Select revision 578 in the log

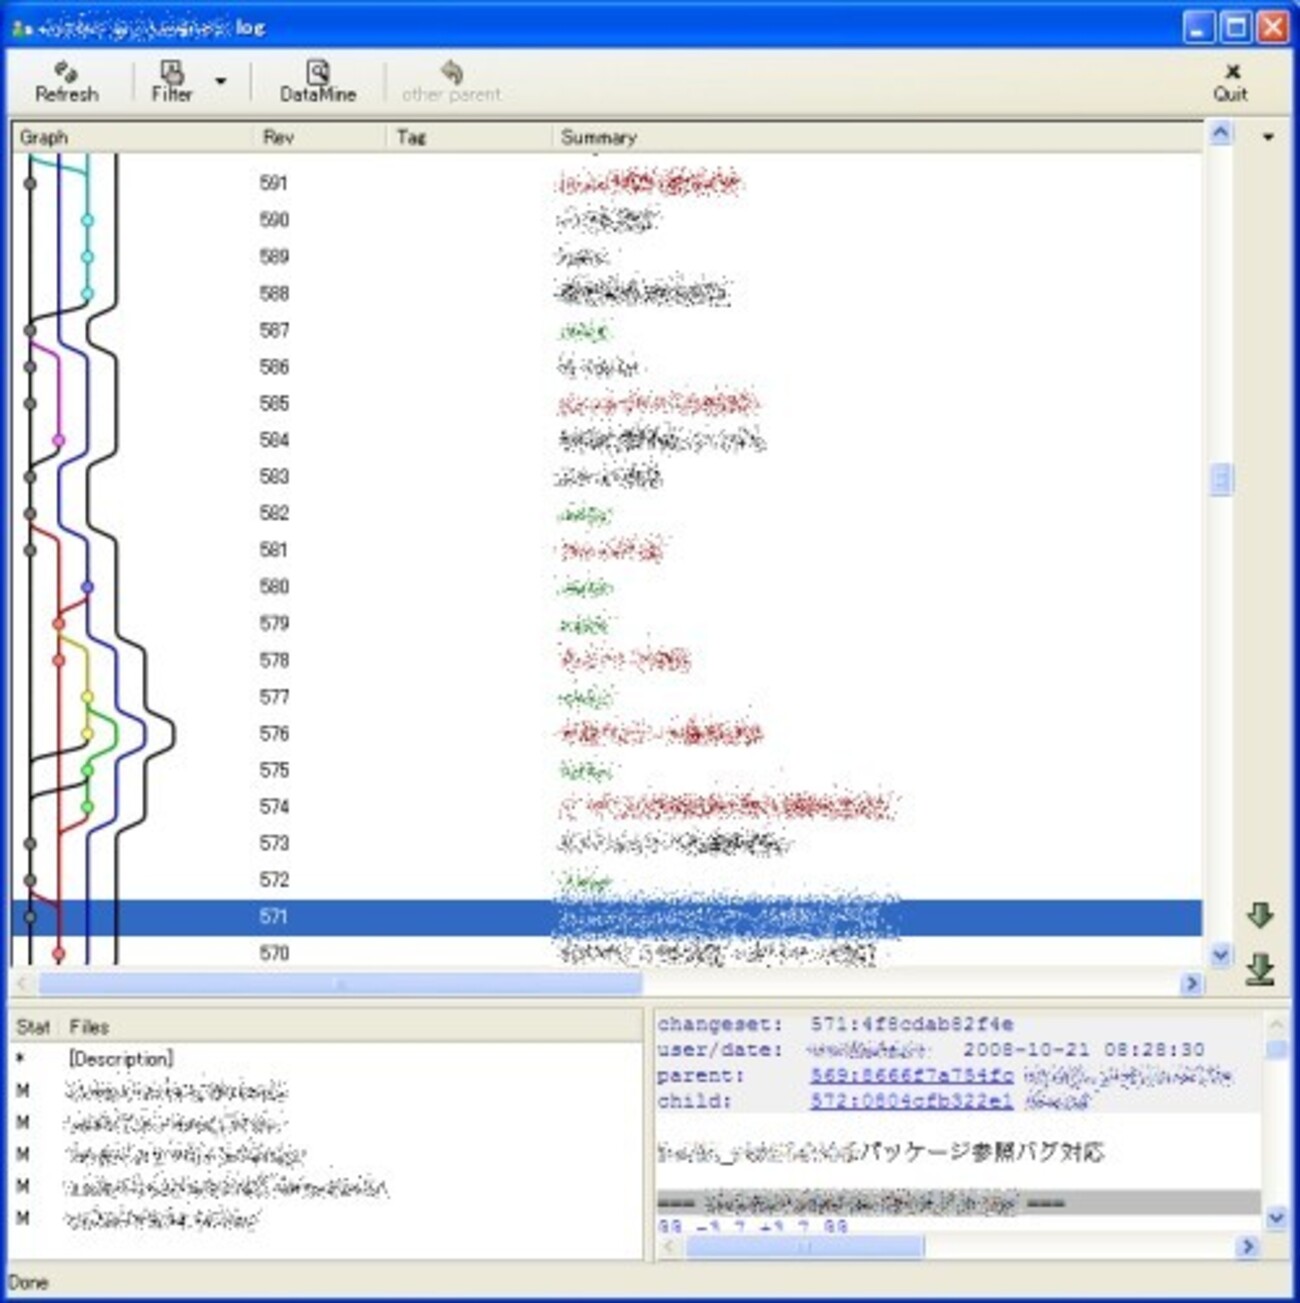pyautogui.click(x=606, y=660)
